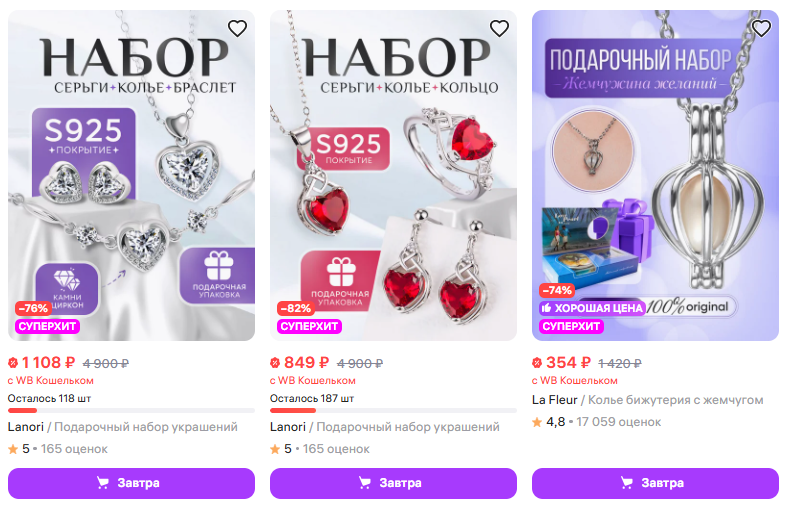Open the Жемчужина желаний gift set image
791x508 pixels.
655,176
